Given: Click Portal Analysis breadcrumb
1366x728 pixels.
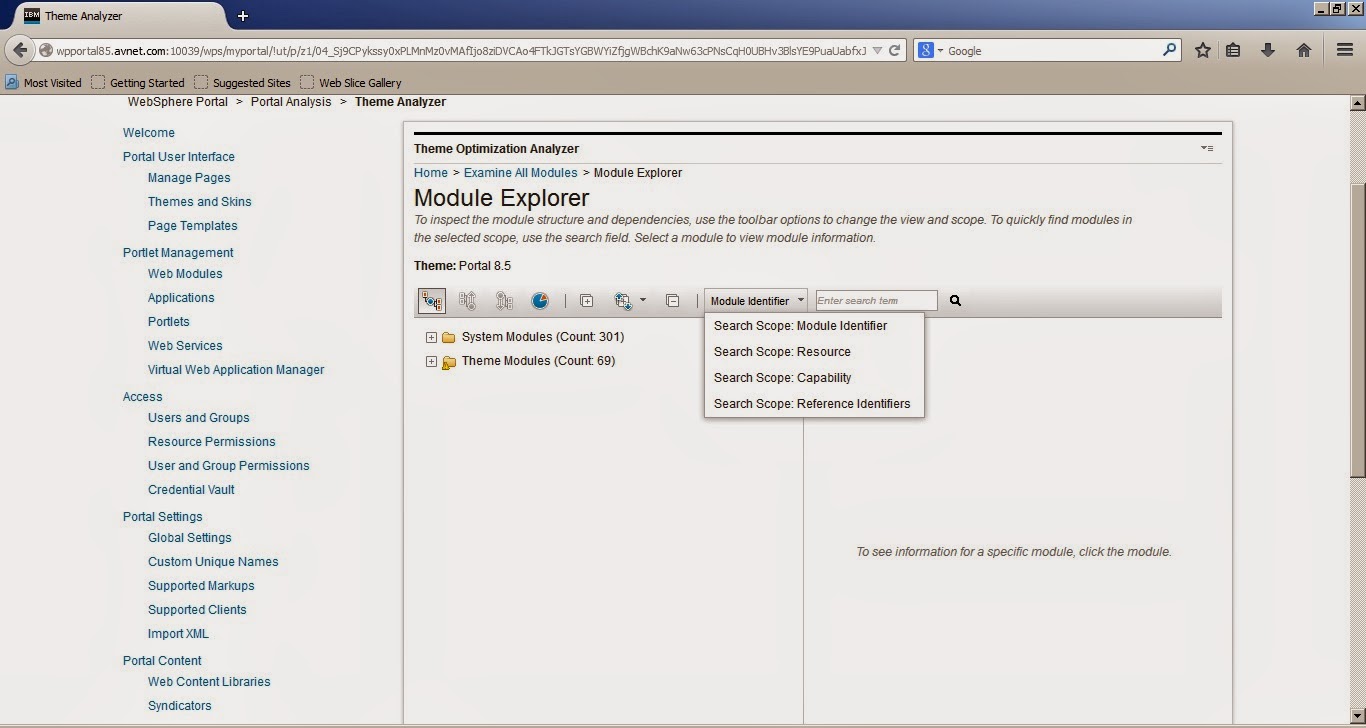Looking at the screenshot, I should pos(291,102).
